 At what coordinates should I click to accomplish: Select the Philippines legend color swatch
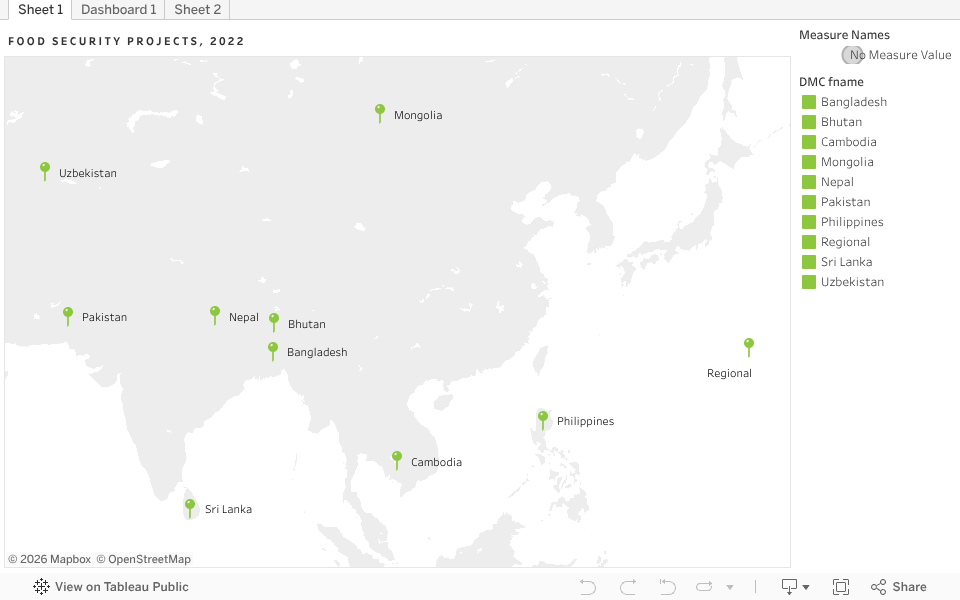pos(809,222)
